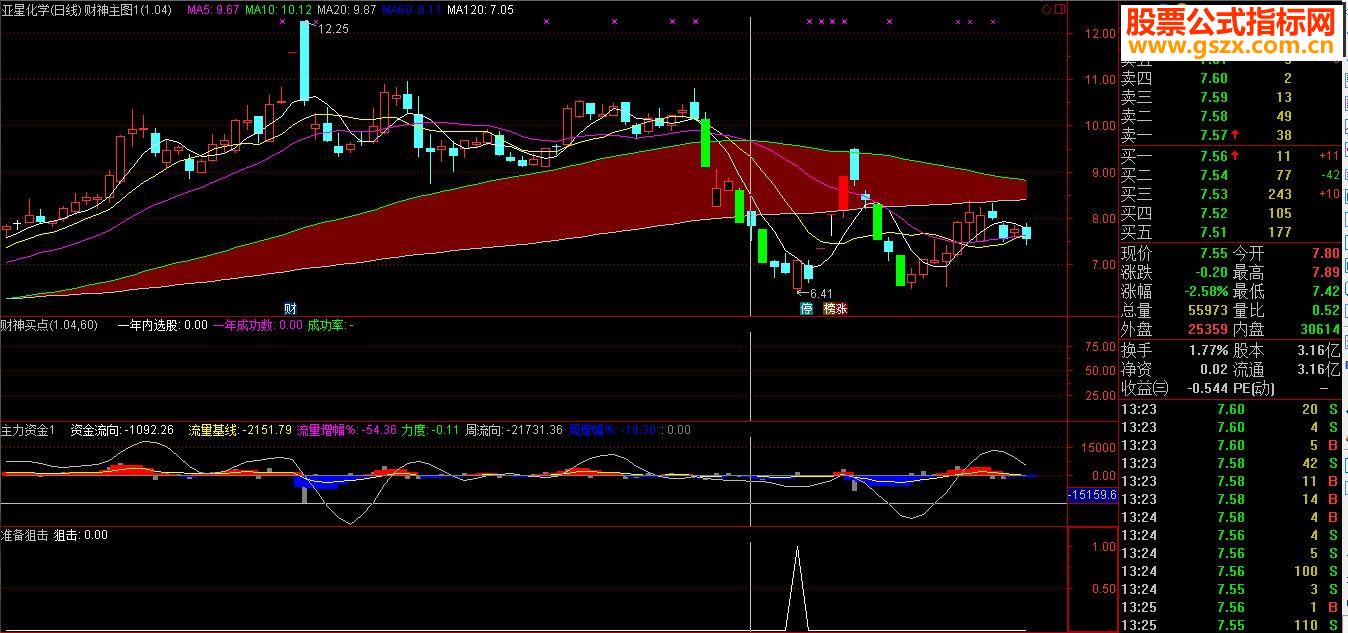Click the PE(动) label
1348x633 pixels.
coord(1256,388)
